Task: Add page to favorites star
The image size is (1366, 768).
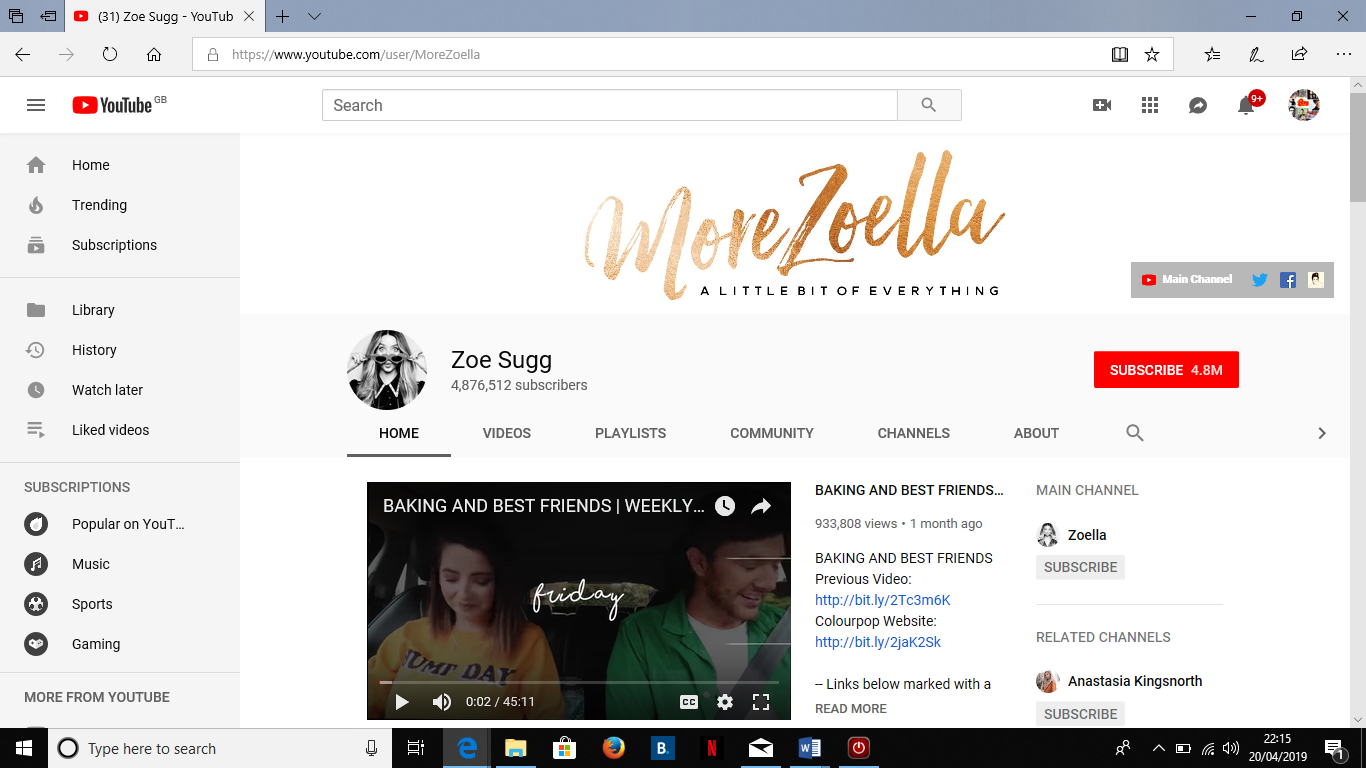Action: click(1152, 55)
